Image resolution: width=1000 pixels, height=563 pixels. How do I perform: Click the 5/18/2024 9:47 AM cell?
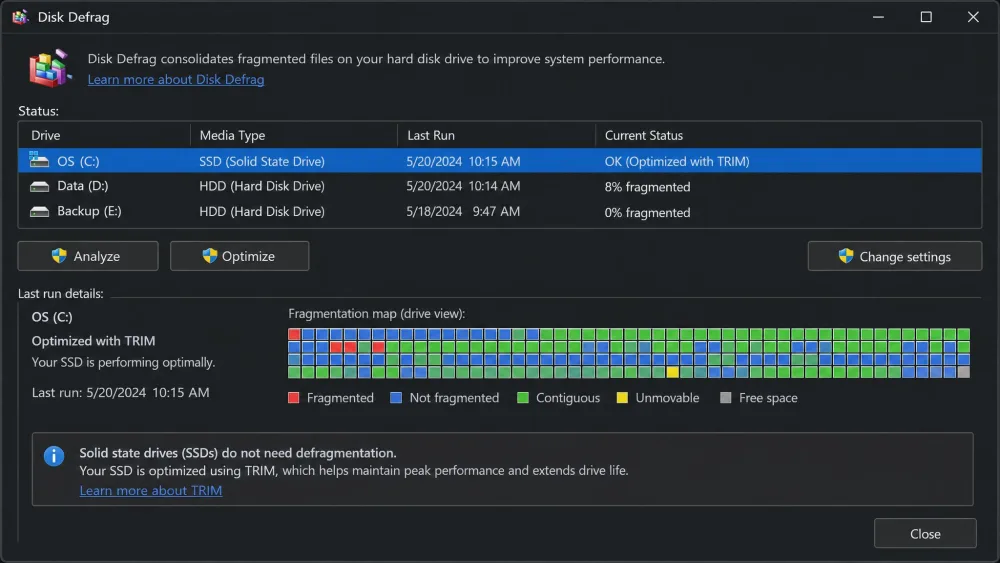[463, 212]
